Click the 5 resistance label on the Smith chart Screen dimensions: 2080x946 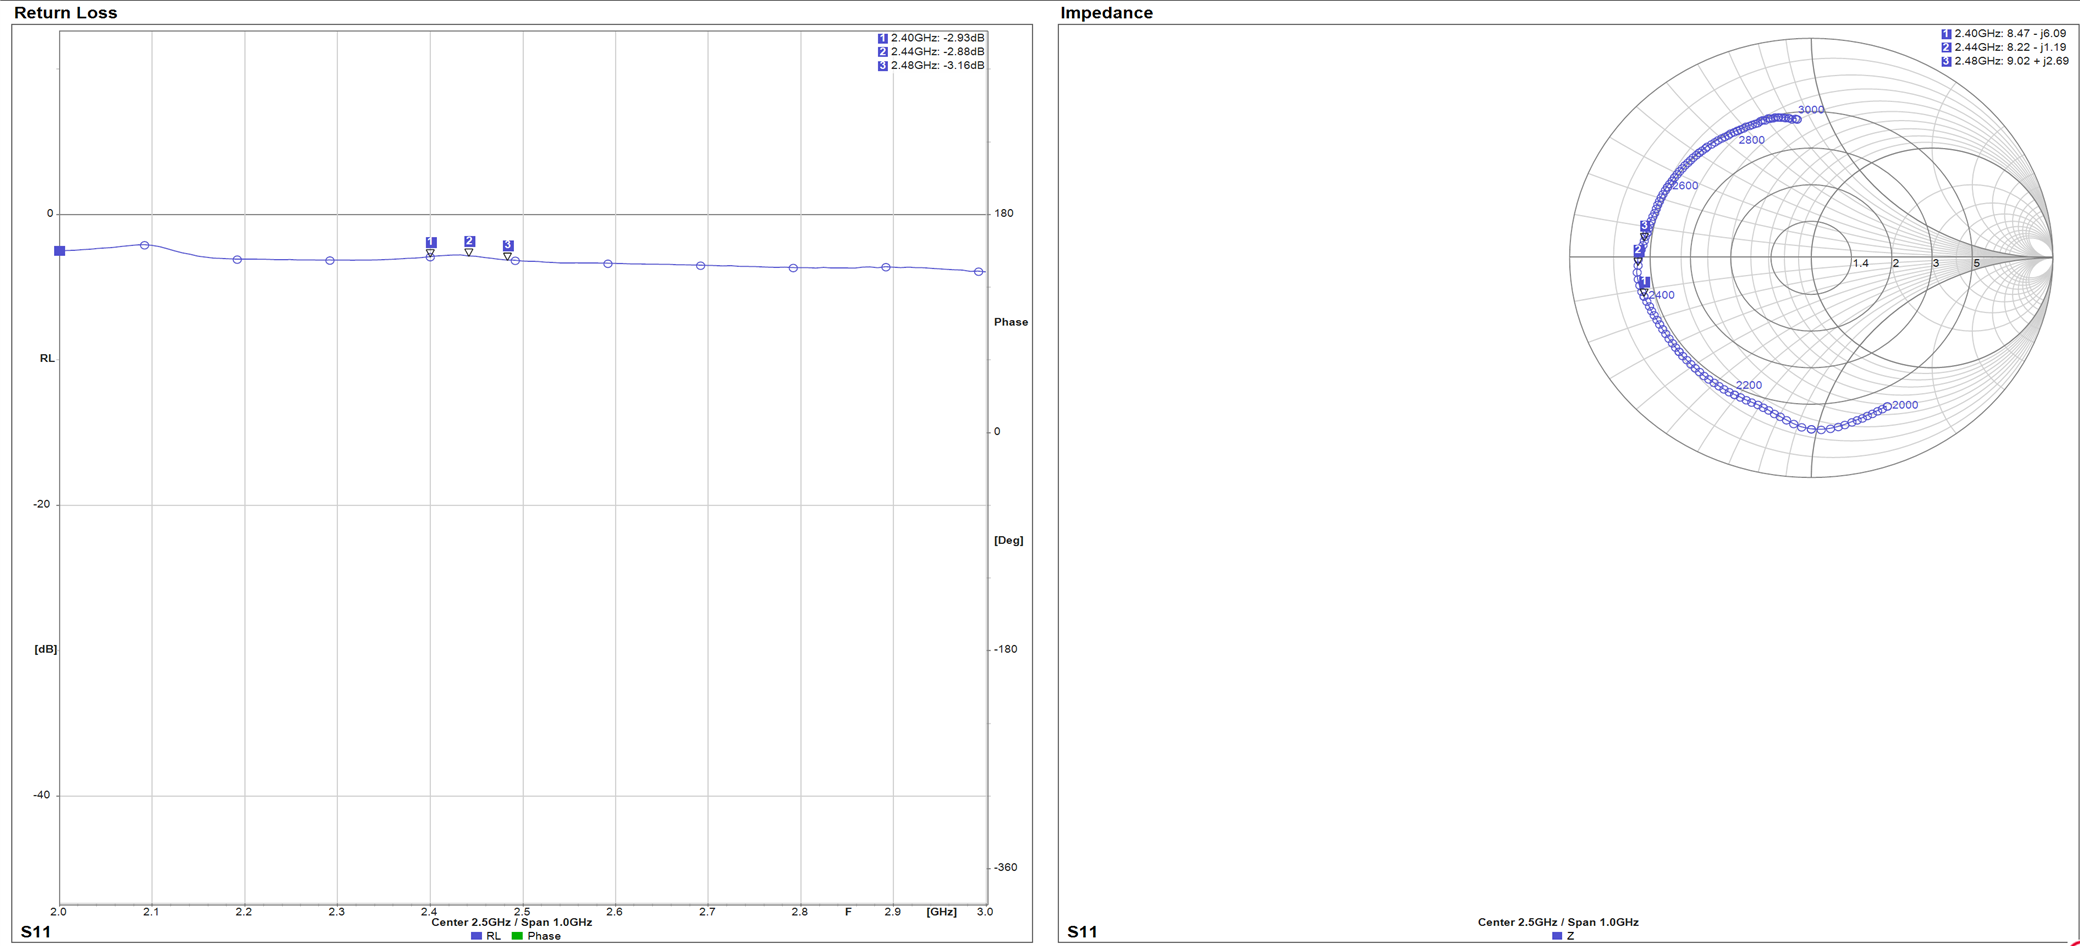pyautogui.click(x=1977, y=264)
